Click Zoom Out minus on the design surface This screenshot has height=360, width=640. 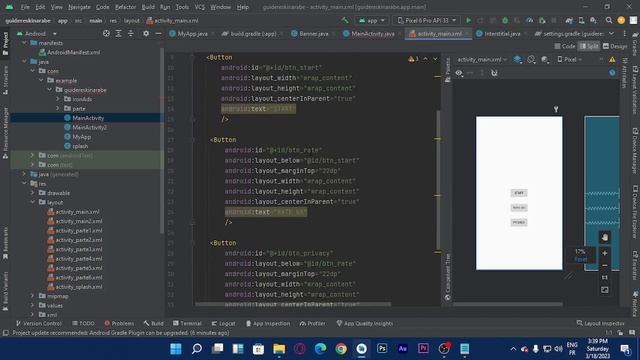pyautogui.click(x=604, y=265)
